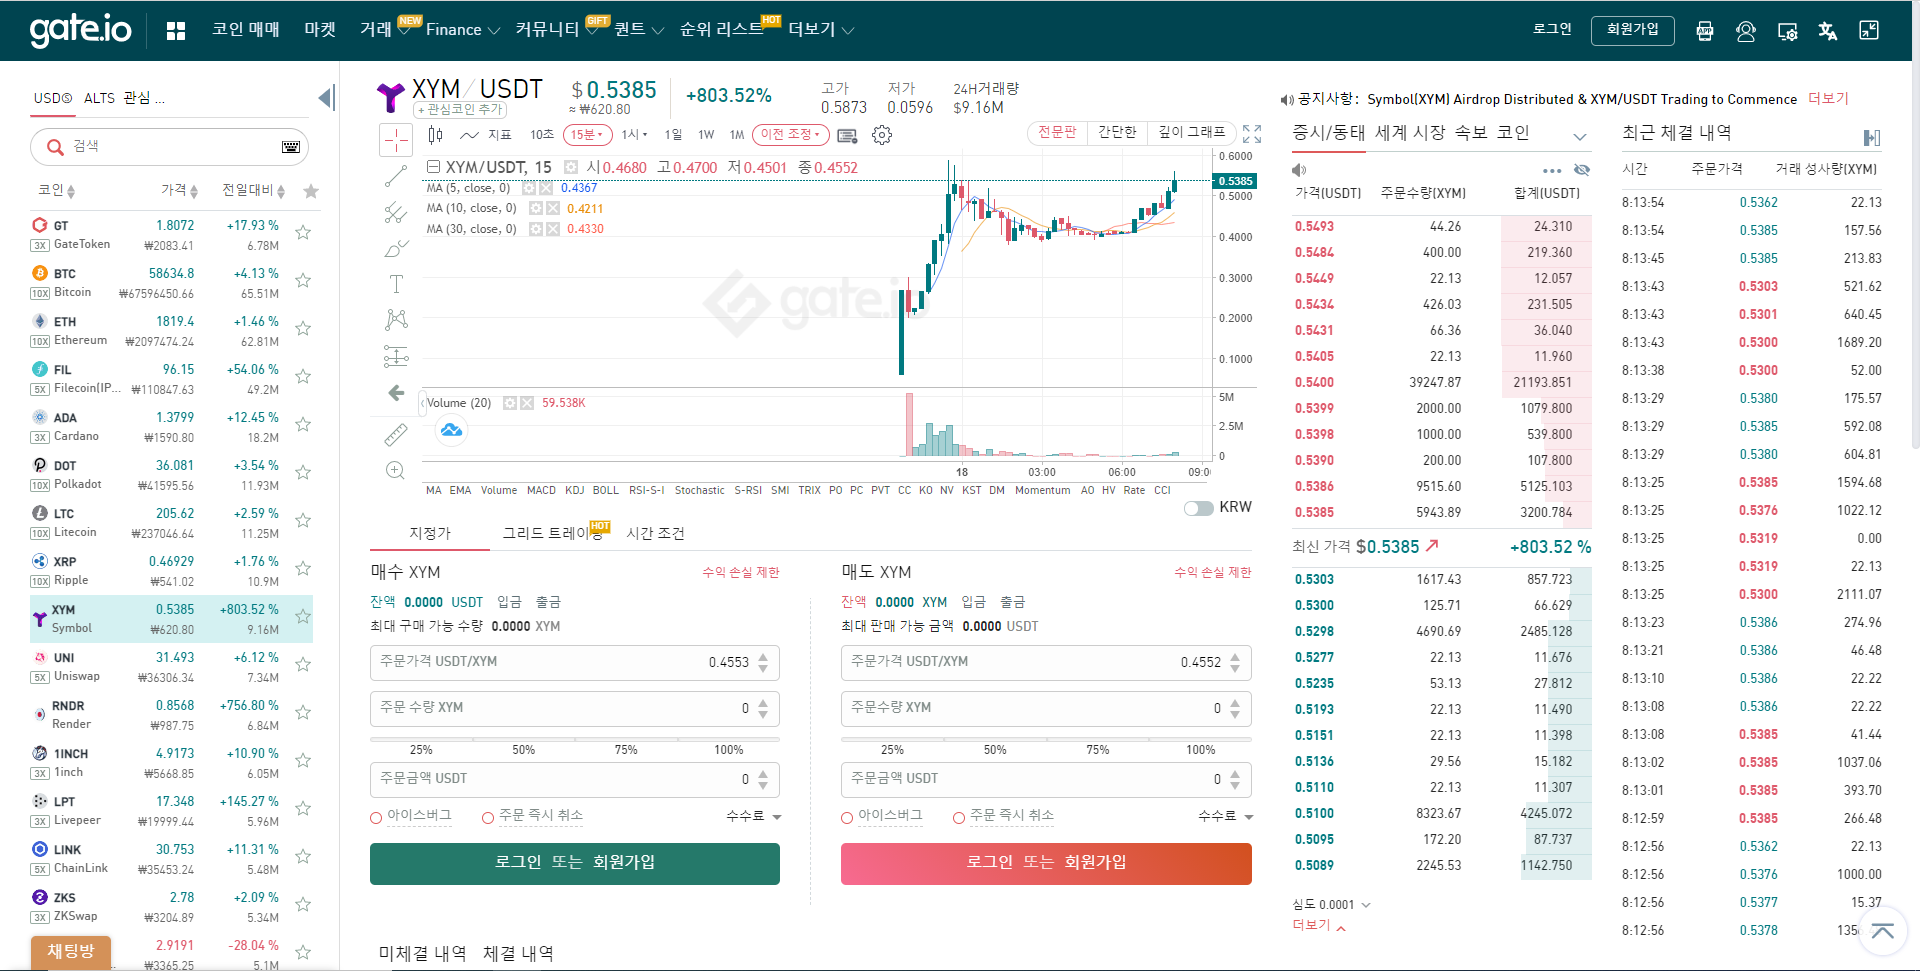Click the scroll to top arrow button
Viewport: 1920px width, 971px height.
(1883, 932)
